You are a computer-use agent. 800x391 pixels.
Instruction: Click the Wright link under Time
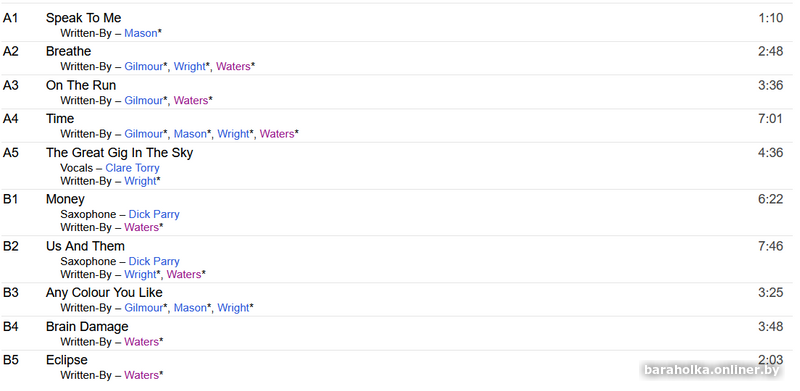pos(233,134)
